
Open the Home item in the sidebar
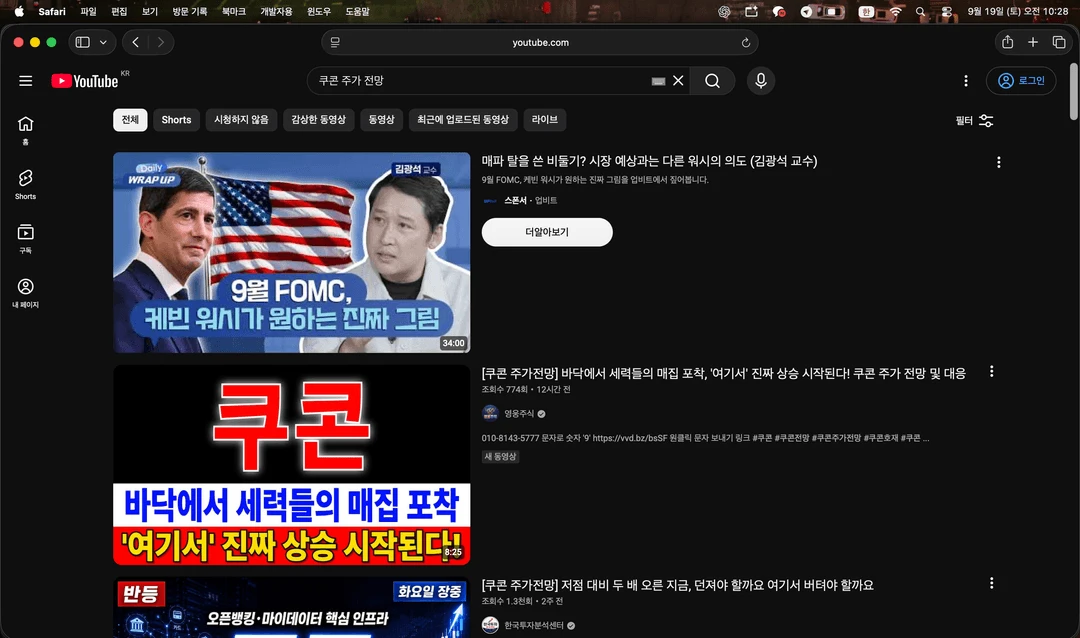click(x=25, y=130)
